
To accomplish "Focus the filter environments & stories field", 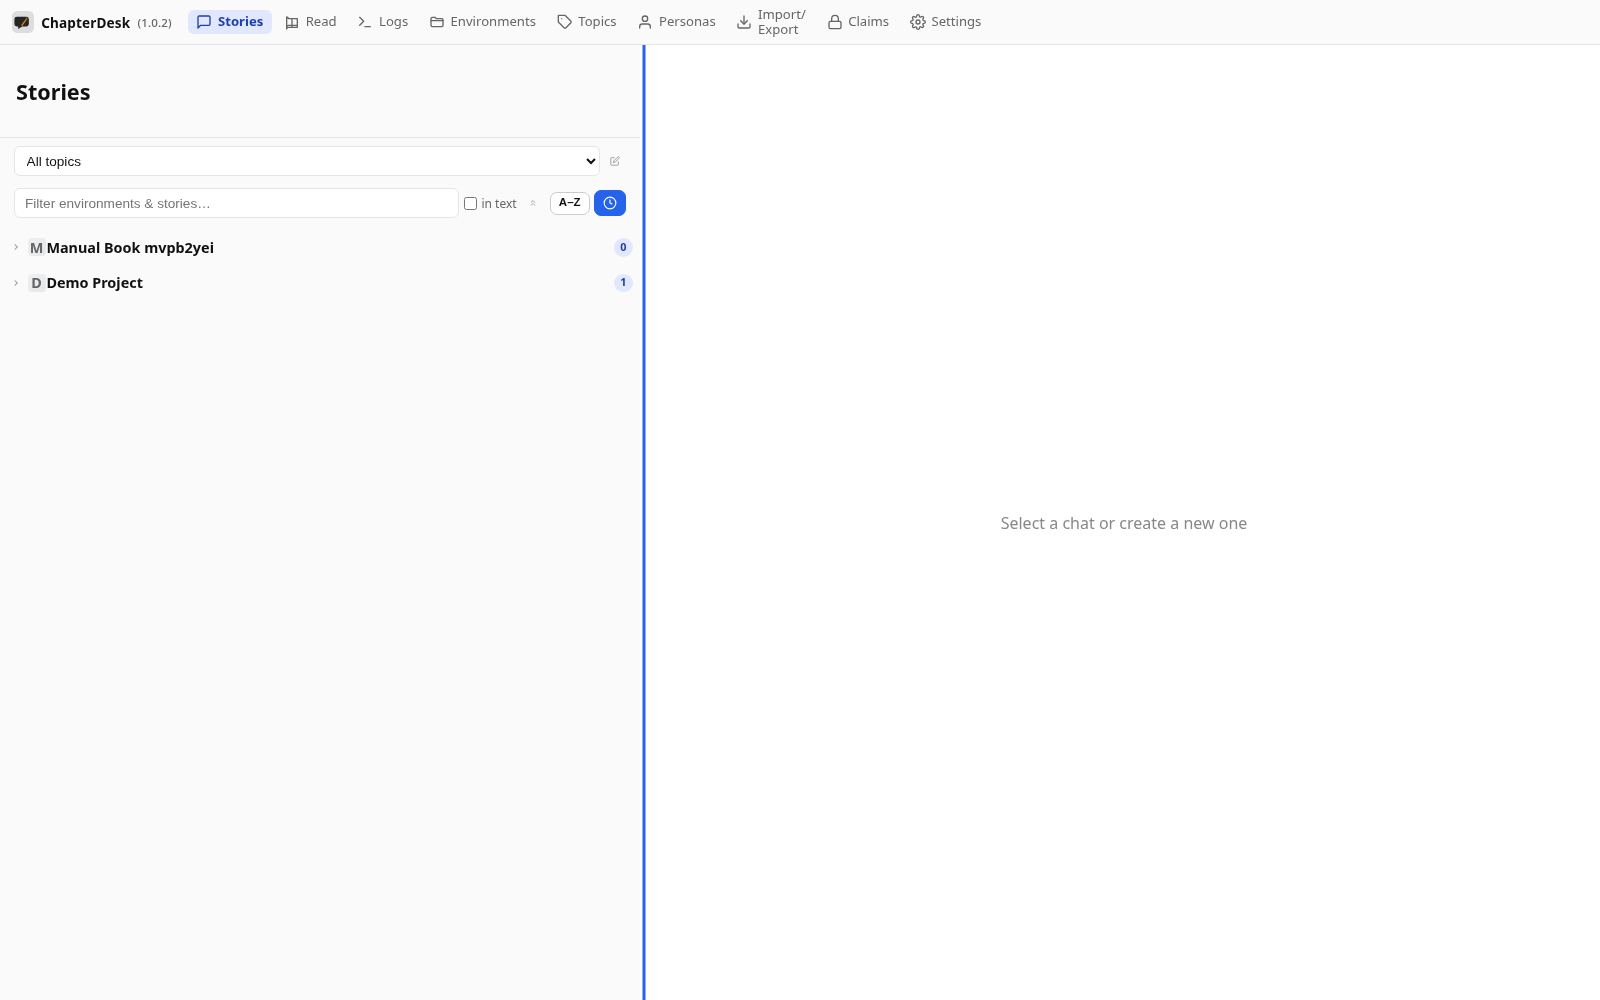I will point(236,203).
